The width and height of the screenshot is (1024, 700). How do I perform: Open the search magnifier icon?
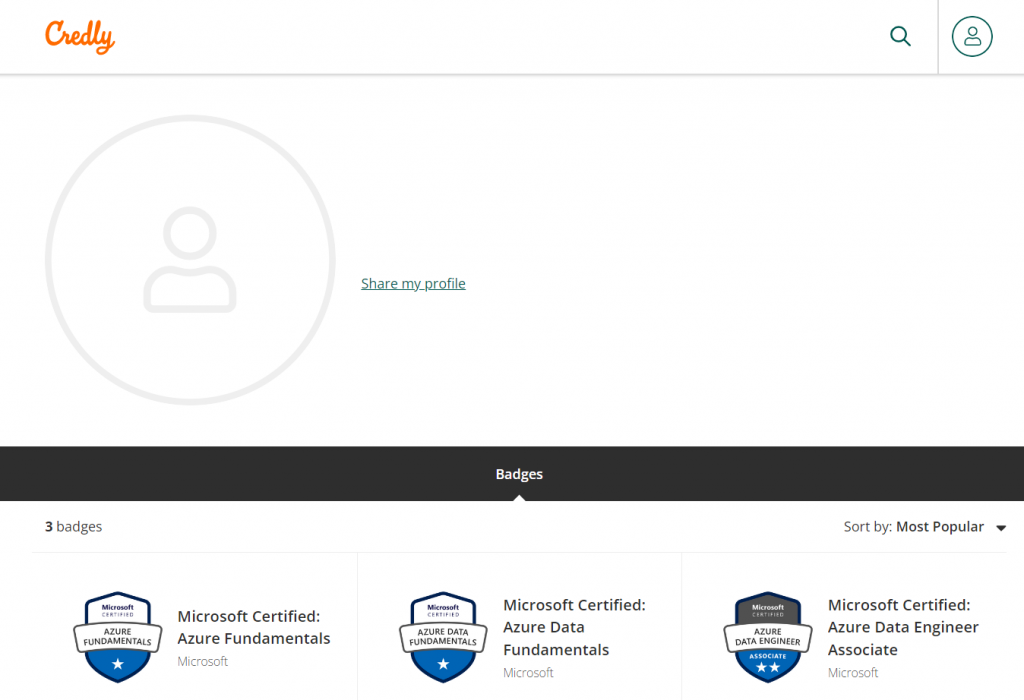pyautogui.click(x=900, y=36)
